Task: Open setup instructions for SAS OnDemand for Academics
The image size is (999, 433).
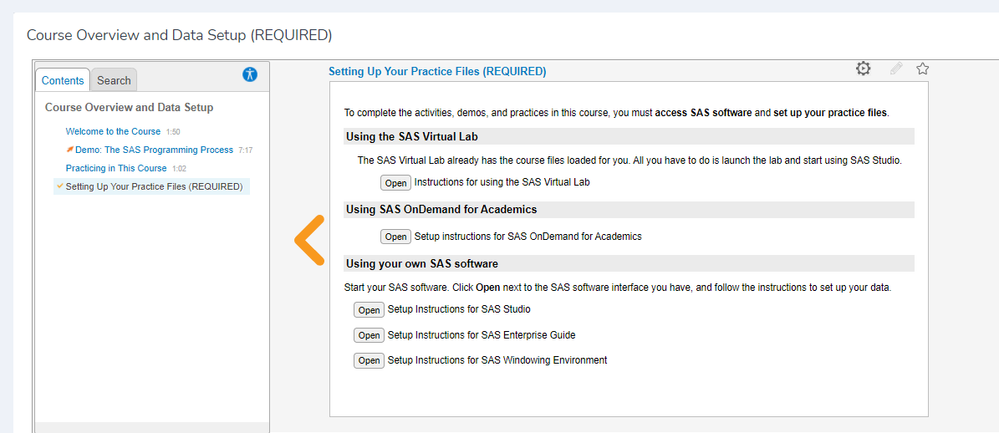Action: click(396, 237)
